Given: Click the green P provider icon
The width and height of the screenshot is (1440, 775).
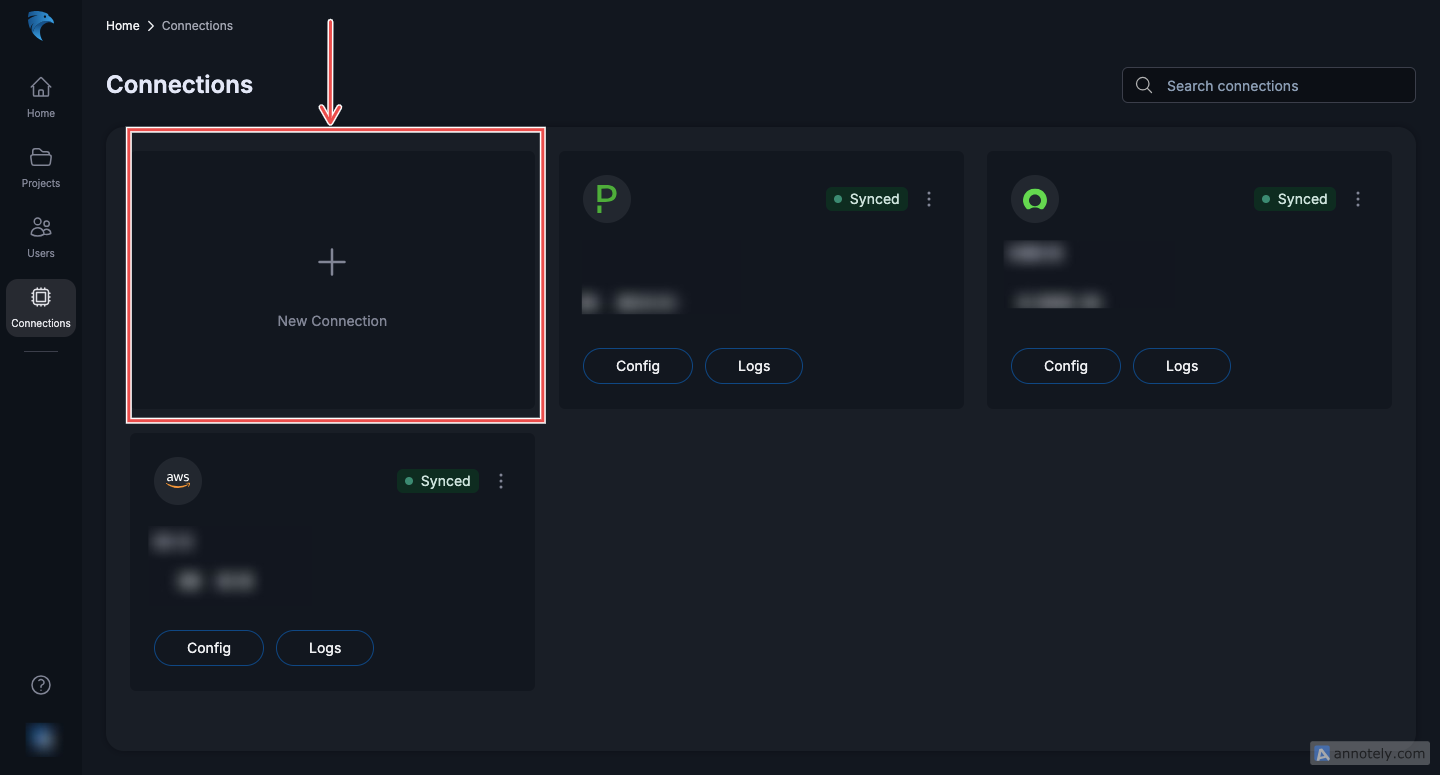Looking at the screenshot, I should coord(606,199).
